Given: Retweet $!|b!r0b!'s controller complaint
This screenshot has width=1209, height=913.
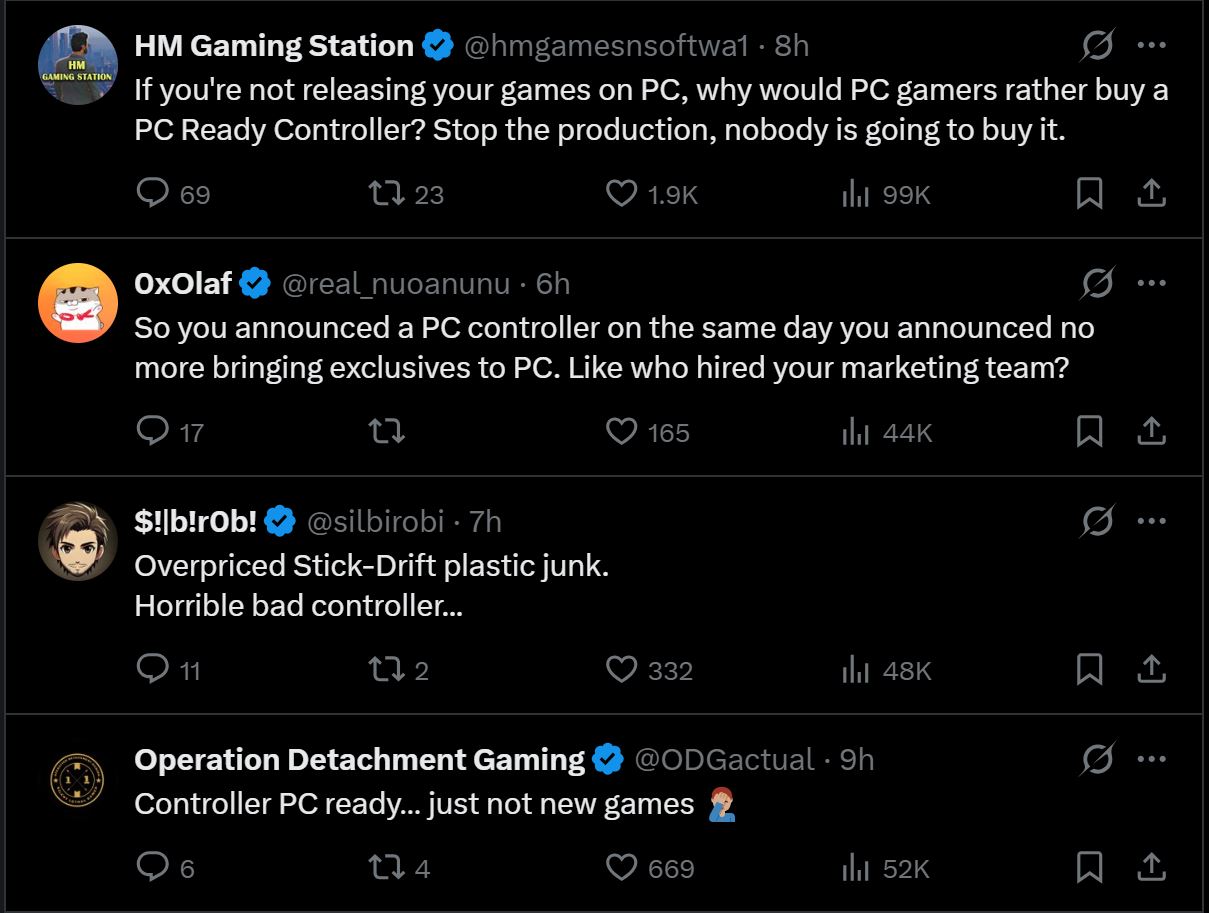Looking at the screenshot, I should (385, 670).
